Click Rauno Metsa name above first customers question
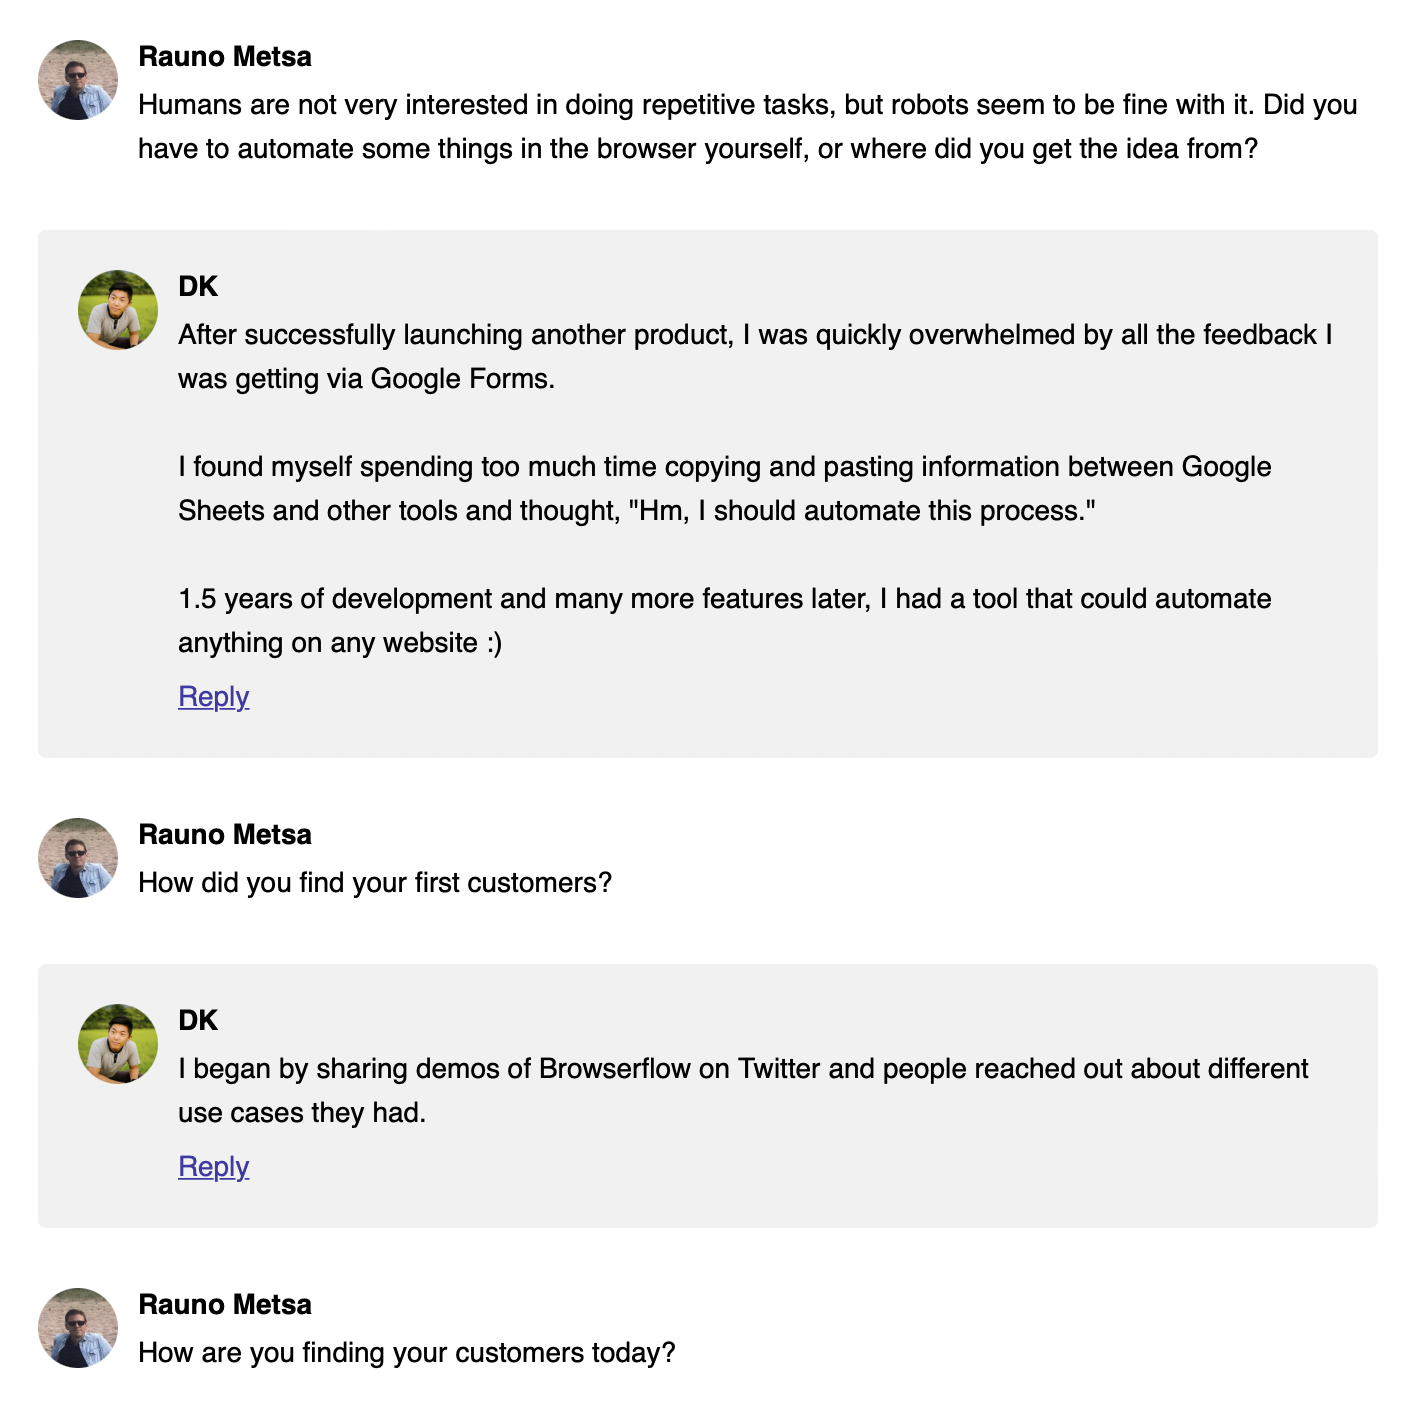The width and height of the screenshot is (1418, 1410). point(225,835)
